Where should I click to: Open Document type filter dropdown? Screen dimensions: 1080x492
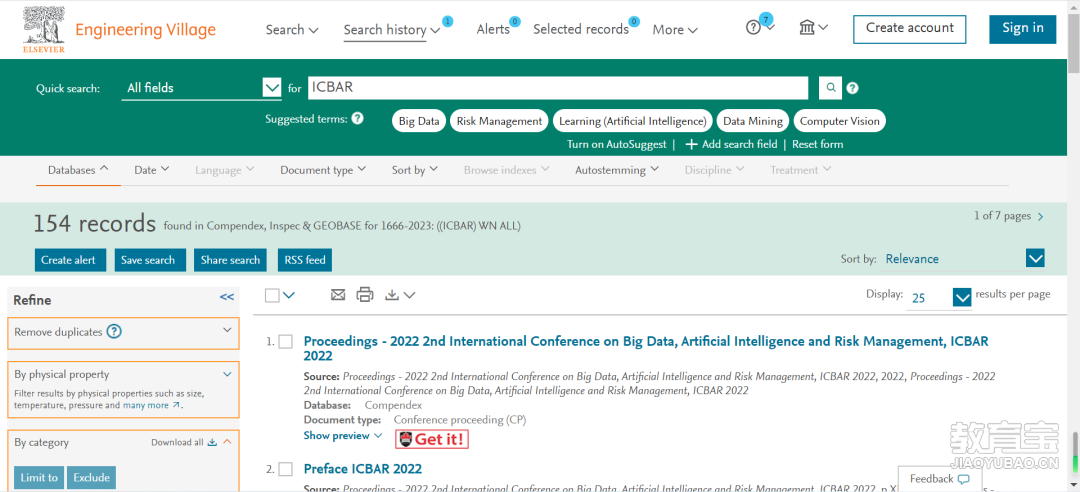click(322, 170)
